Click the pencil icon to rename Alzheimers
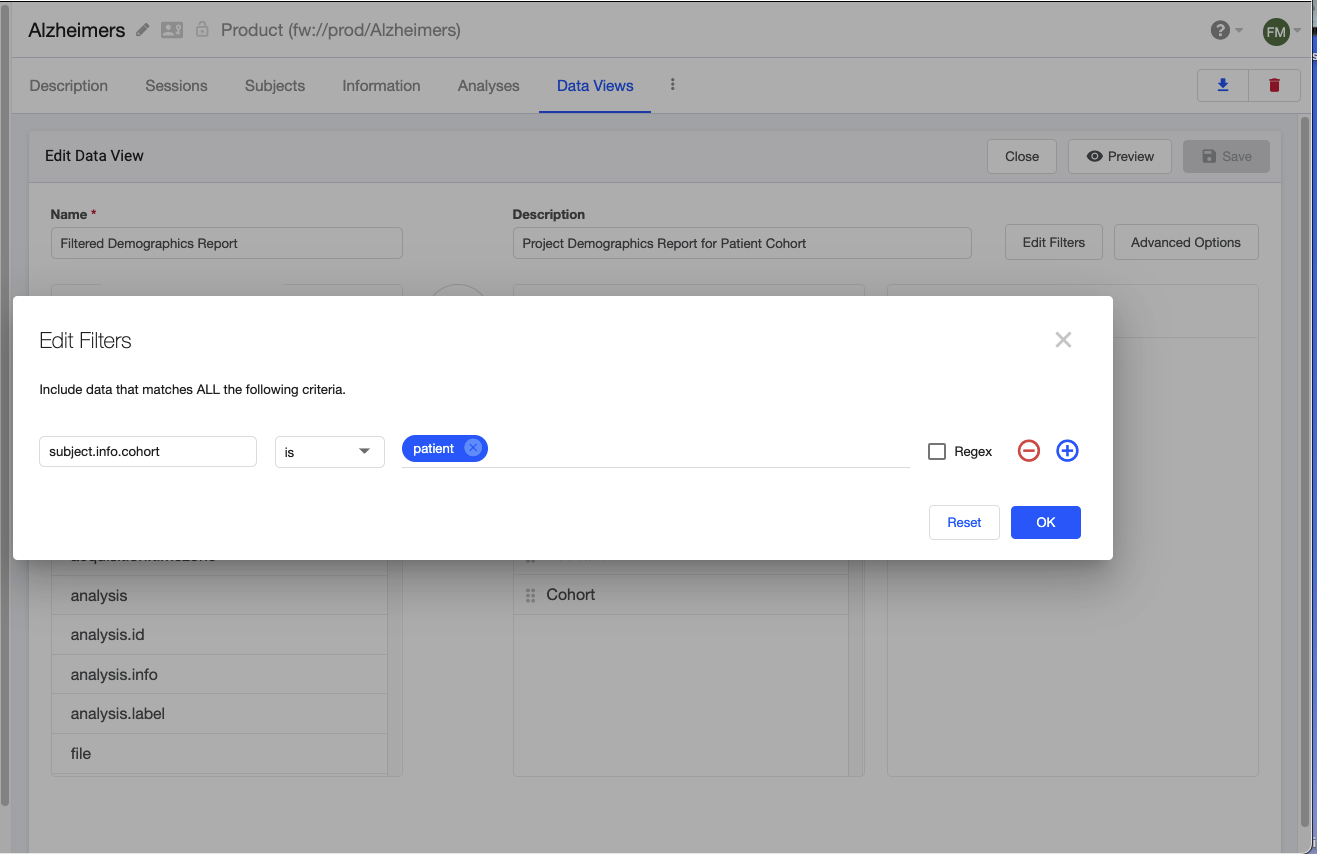1317x854 pixels. [140, 30]
